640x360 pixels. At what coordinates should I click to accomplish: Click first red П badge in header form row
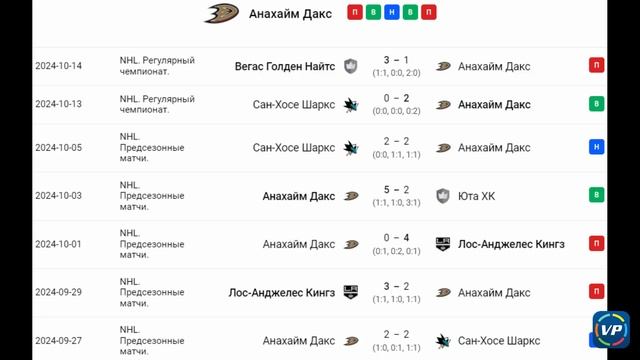point(355,12)
